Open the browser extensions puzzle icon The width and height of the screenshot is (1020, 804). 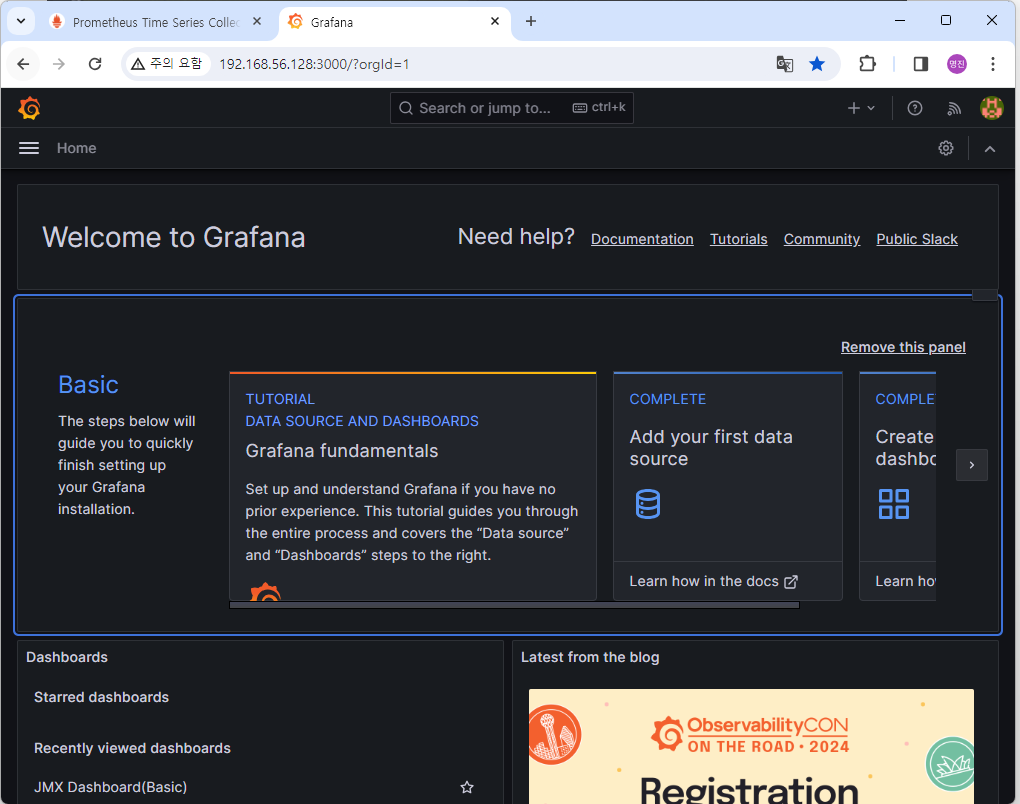867,64
